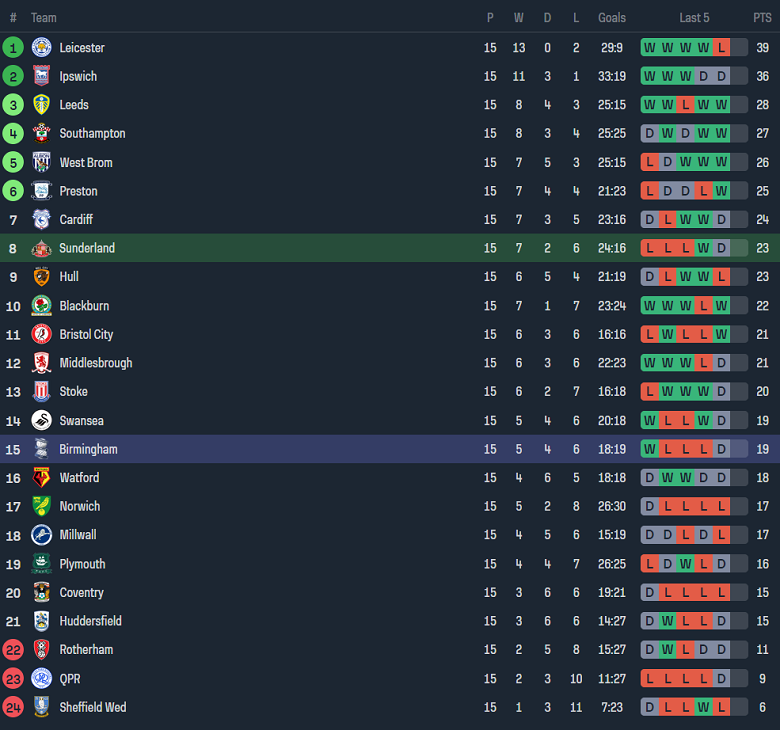Screen dimensions: 780x730
Task: Select the Norwich canary crest icon
Action: tap(41, 506)
